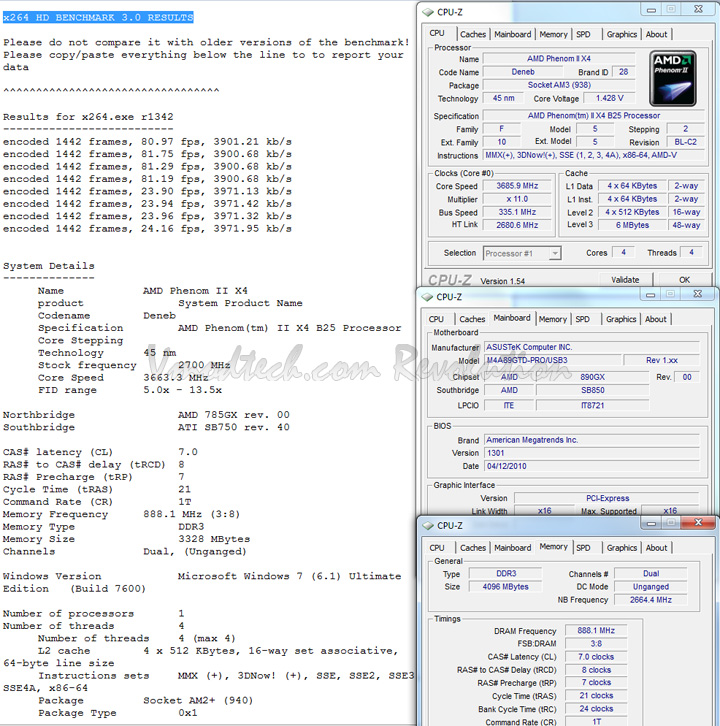The height and width of the screenshot is (726, 720).
Task: Click the OK button in CPU-Z
Action: click(684, 280)
